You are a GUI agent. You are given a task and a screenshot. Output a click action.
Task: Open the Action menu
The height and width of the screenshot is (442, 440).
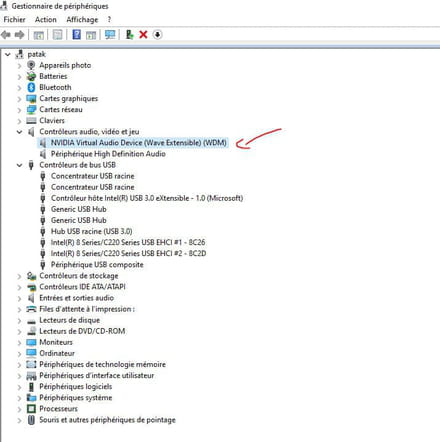[x=46, y=20]
